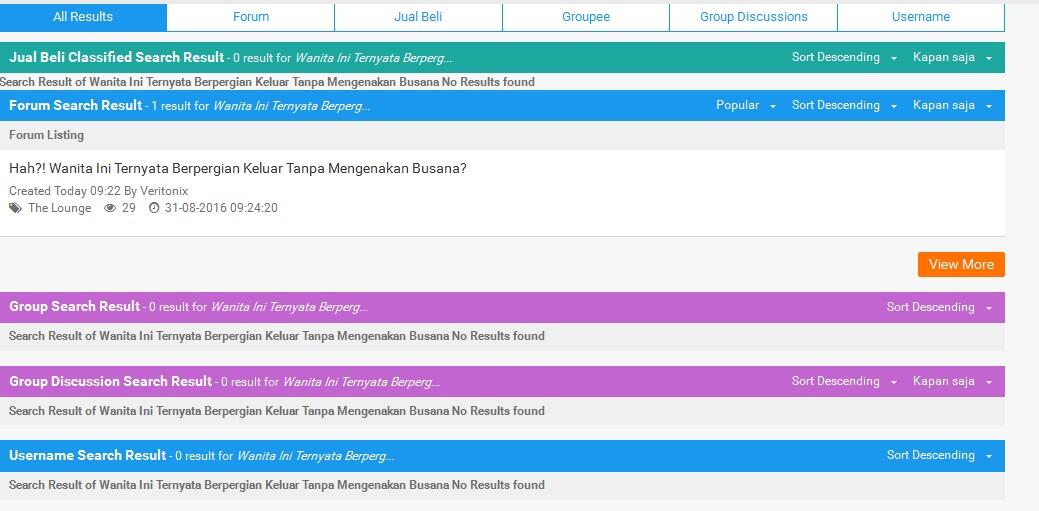
Task: Open Veritonix's user profile link
Action: point(164,191)
